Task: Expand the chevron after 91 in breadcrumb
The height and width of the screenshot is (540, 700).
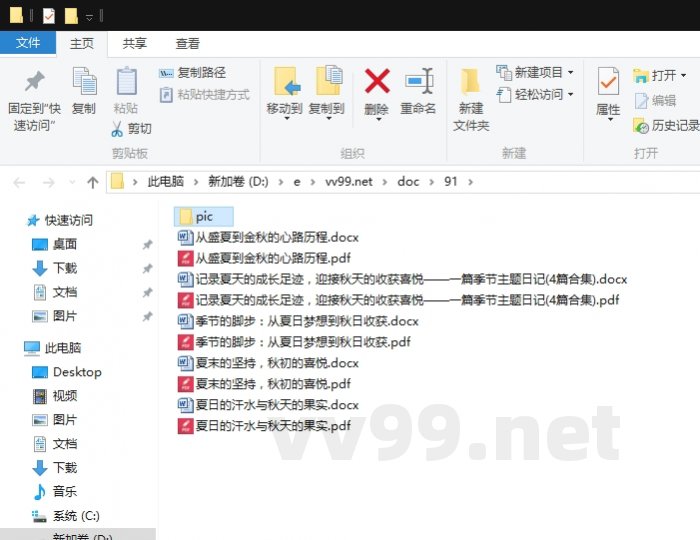Action: (470, 182)
